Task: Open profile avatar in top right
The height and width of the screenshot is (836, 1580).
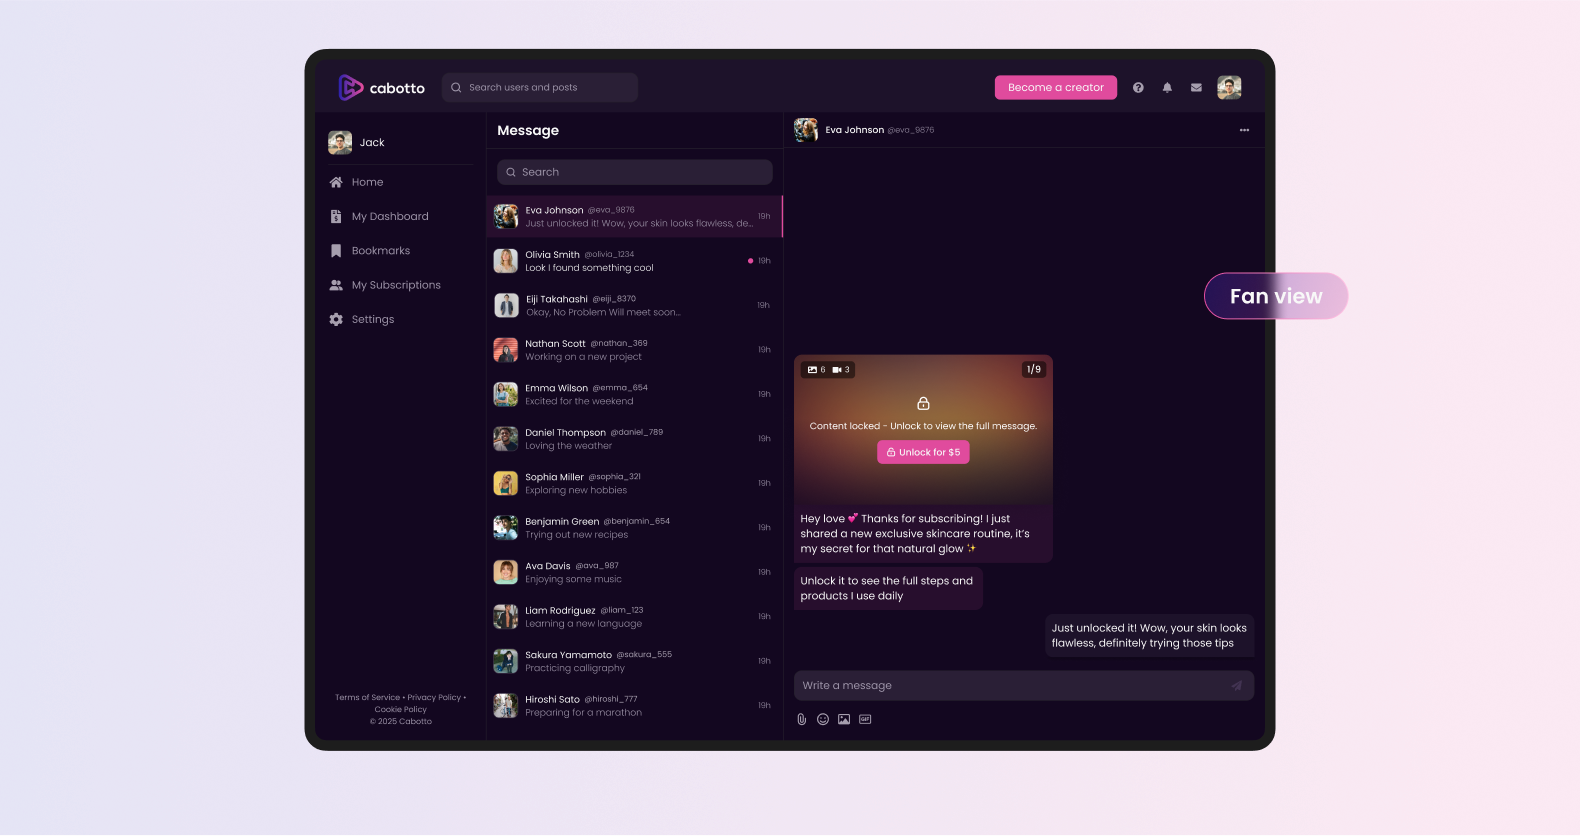Action: tap(1229, 88)
